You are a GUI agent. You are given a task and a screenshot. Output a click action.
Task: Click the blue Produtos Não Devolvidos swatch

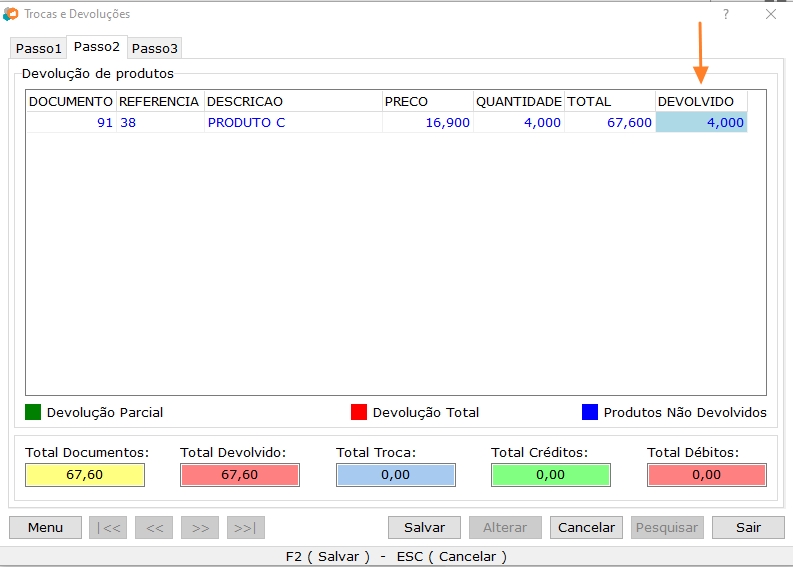pyautogui.click(x=590, y=412)
